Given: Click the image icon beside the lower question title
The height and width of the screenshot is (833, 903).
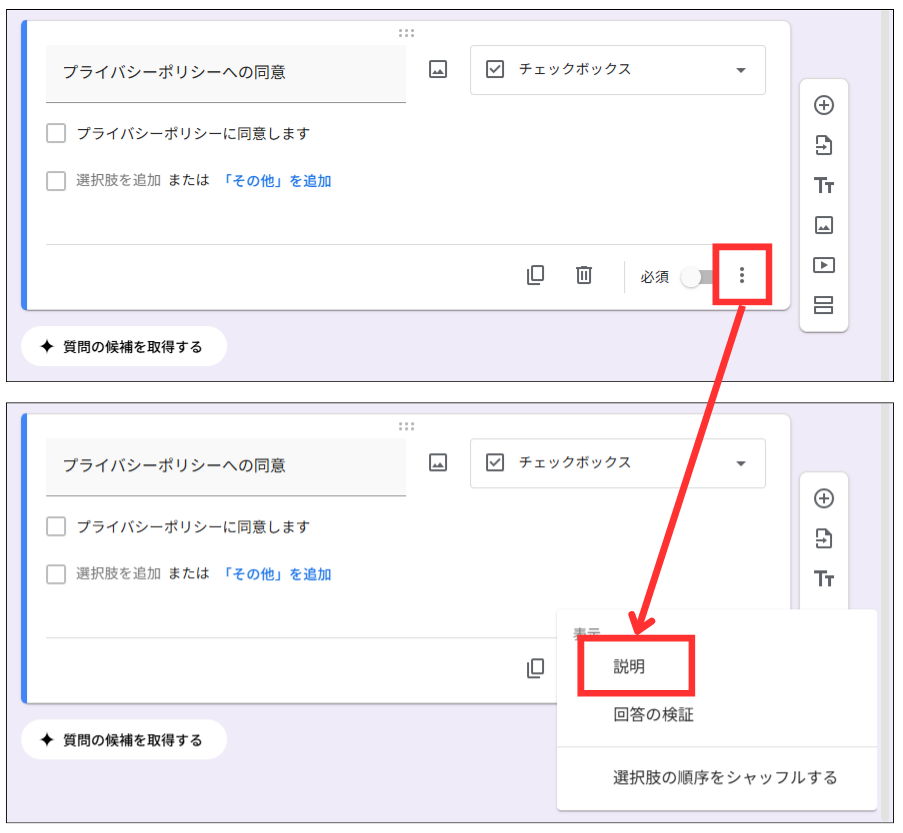Looking at the screenshot, I should coord(438,463).
